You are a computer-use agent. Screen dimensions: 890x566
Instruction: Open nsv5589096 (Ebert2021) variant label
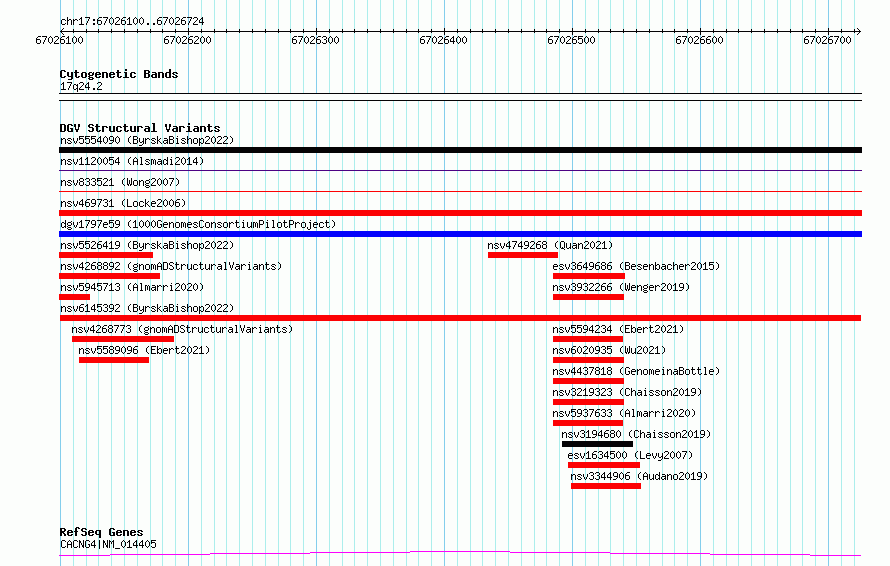coord(144,350)
